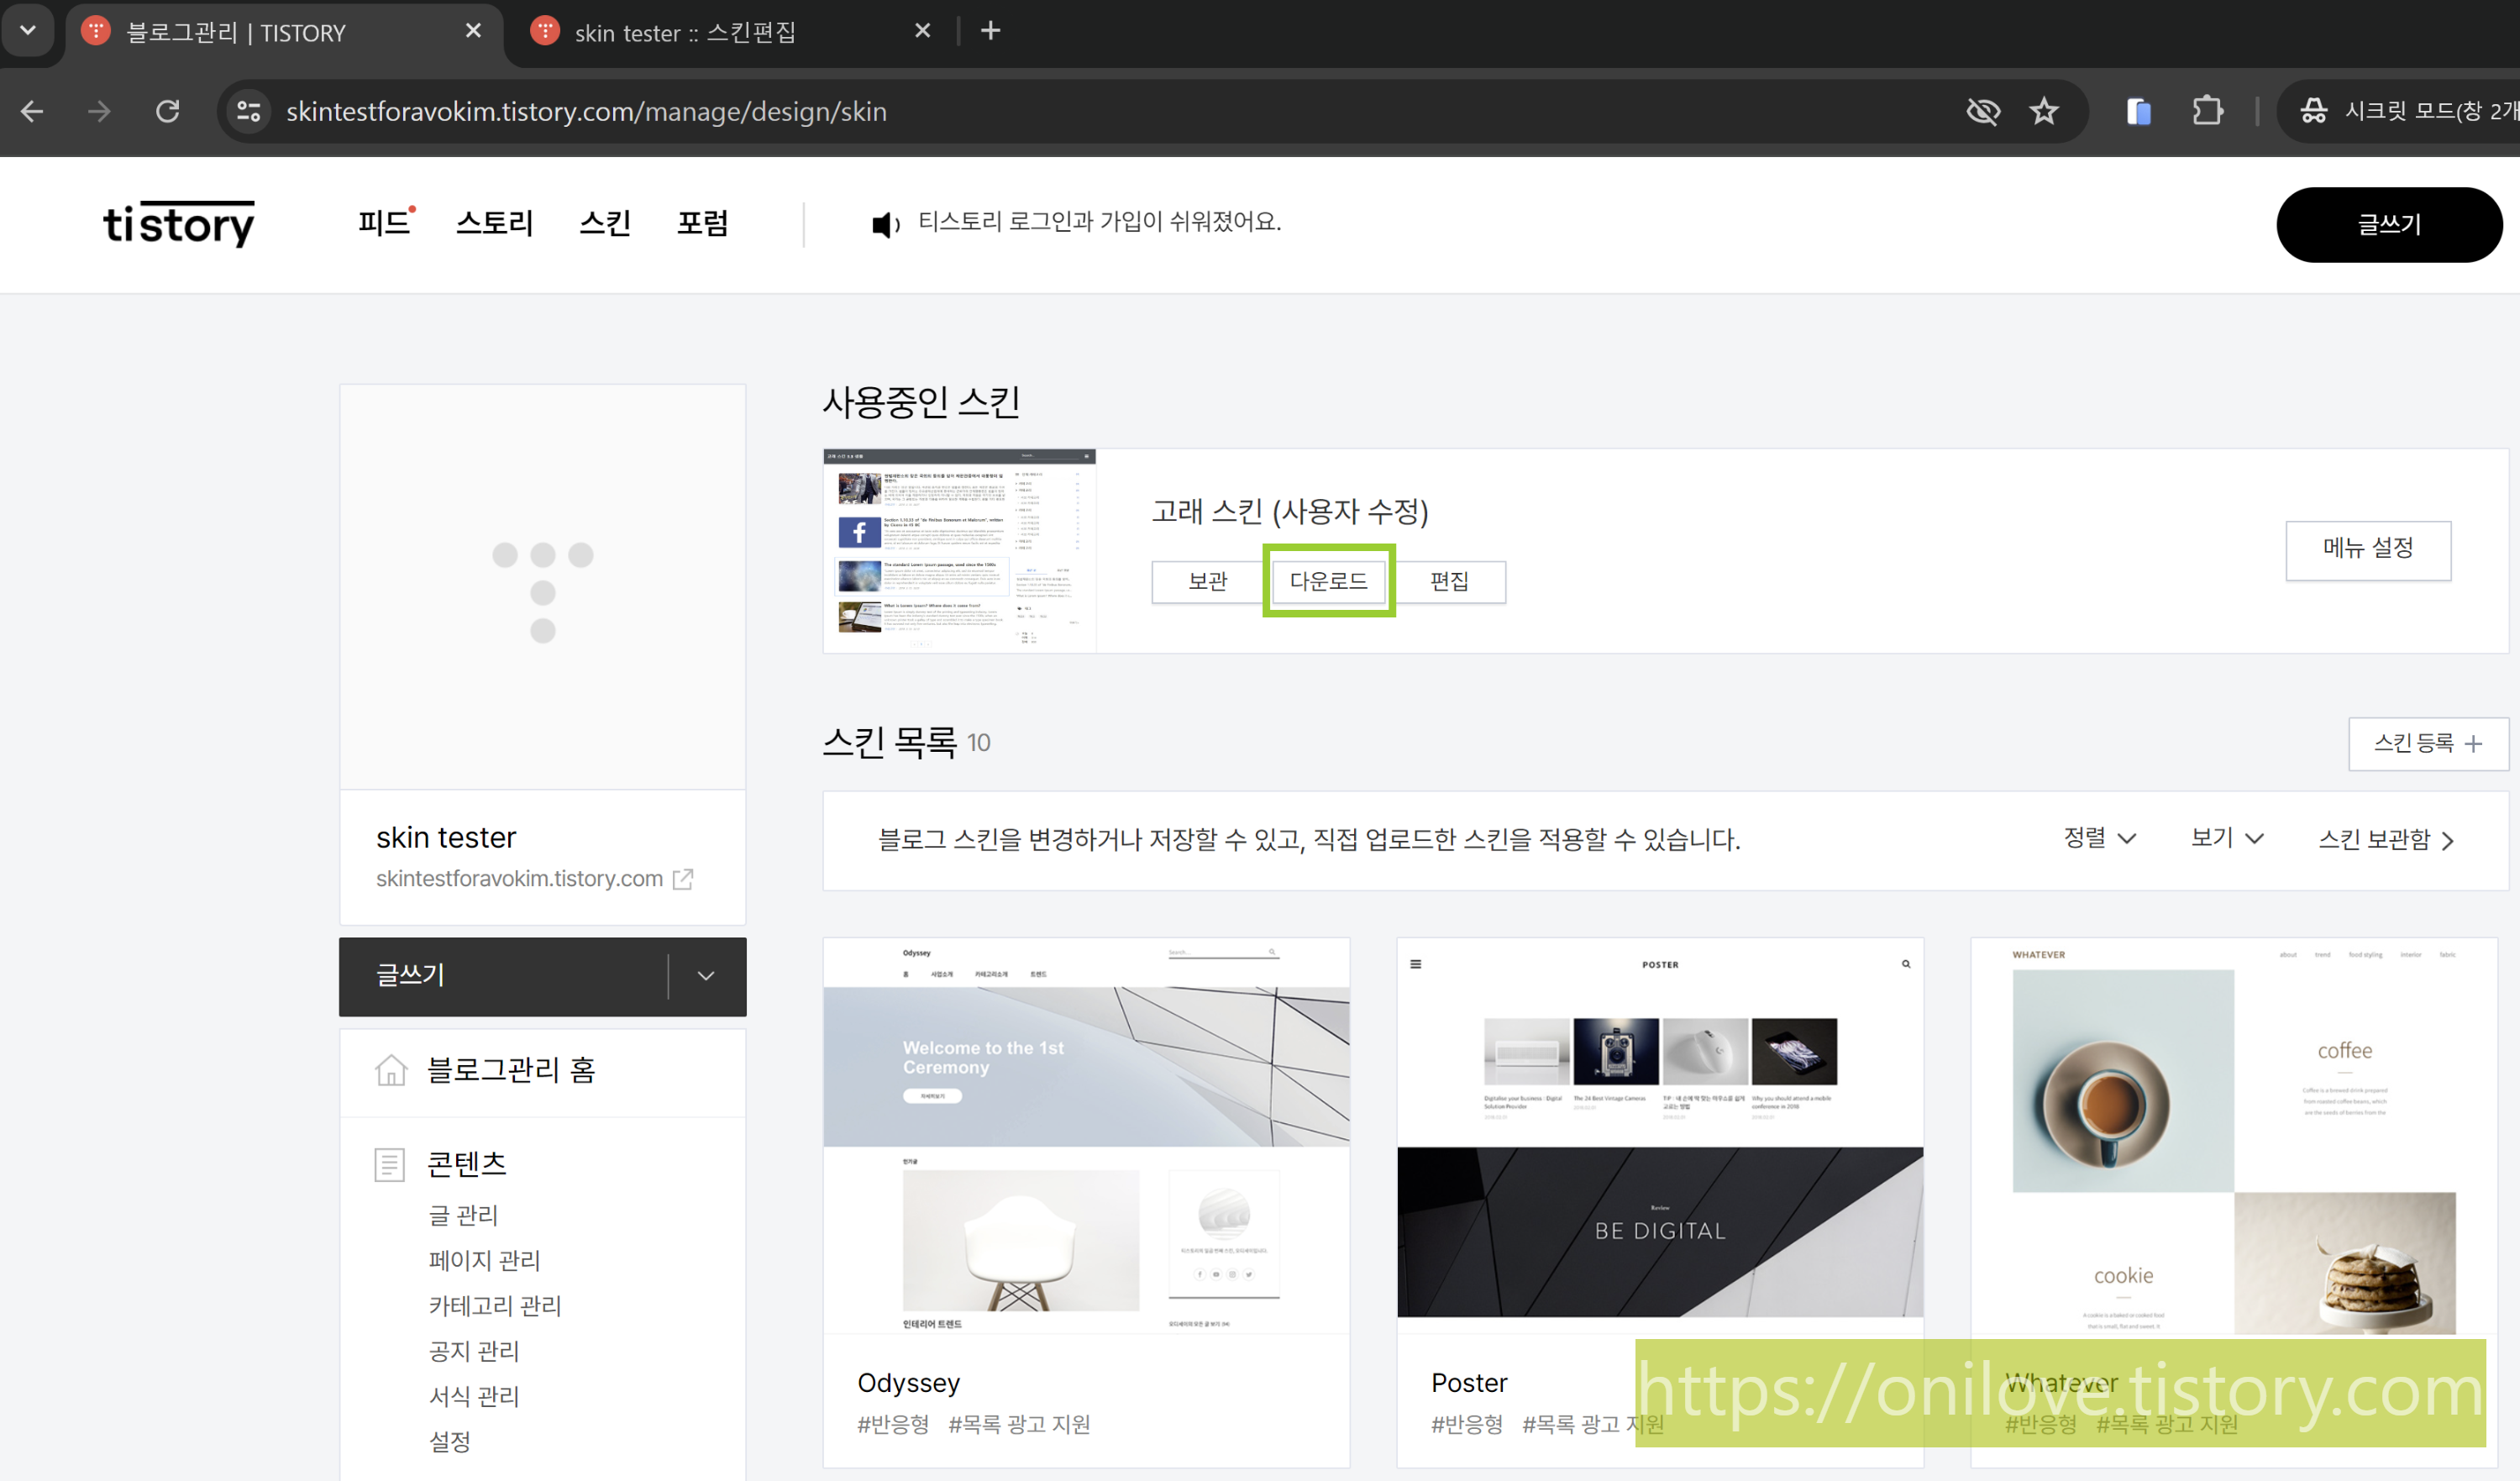Click the home icon in sidebar
2520x1481 pixels.
tap(391, 1069)
